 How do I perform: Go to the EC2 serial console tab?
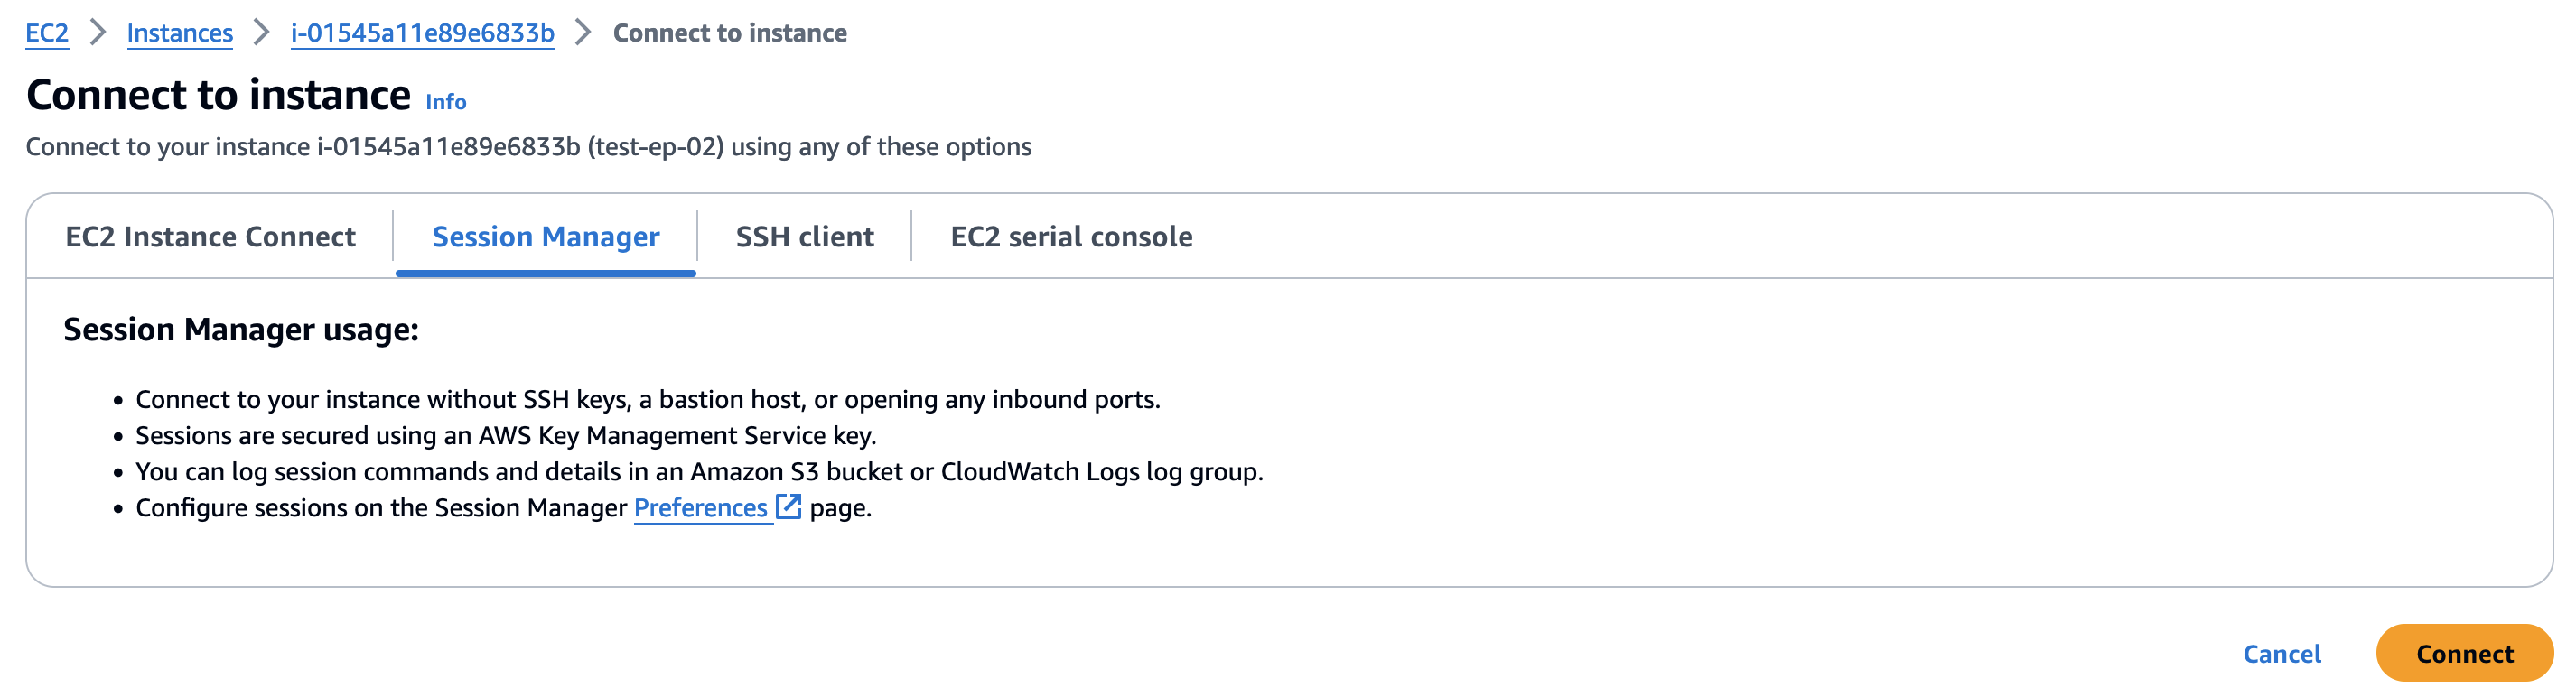[1071, 237]
